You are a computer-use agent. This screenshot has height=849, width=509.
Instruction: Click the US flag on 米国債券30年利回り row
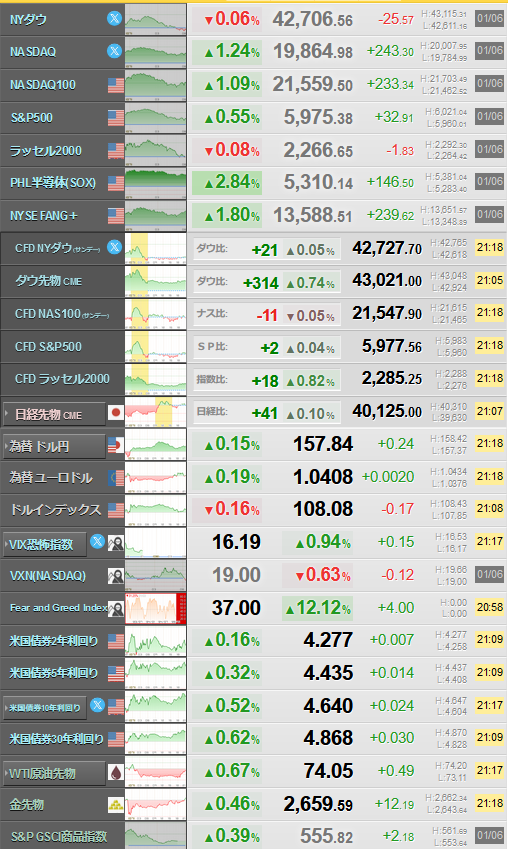pos(115,739)
